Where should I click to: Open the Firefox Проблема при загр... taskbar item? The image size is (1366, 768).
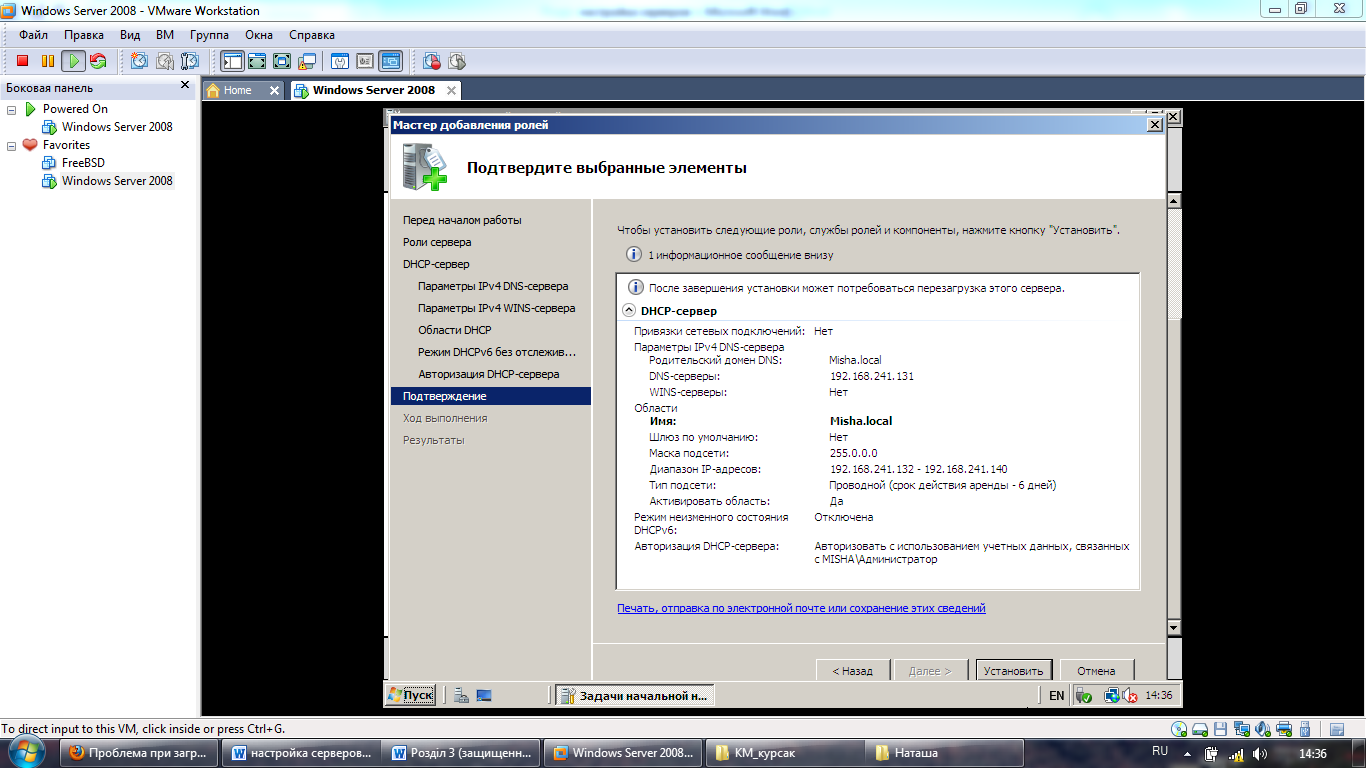click(140, 753)
